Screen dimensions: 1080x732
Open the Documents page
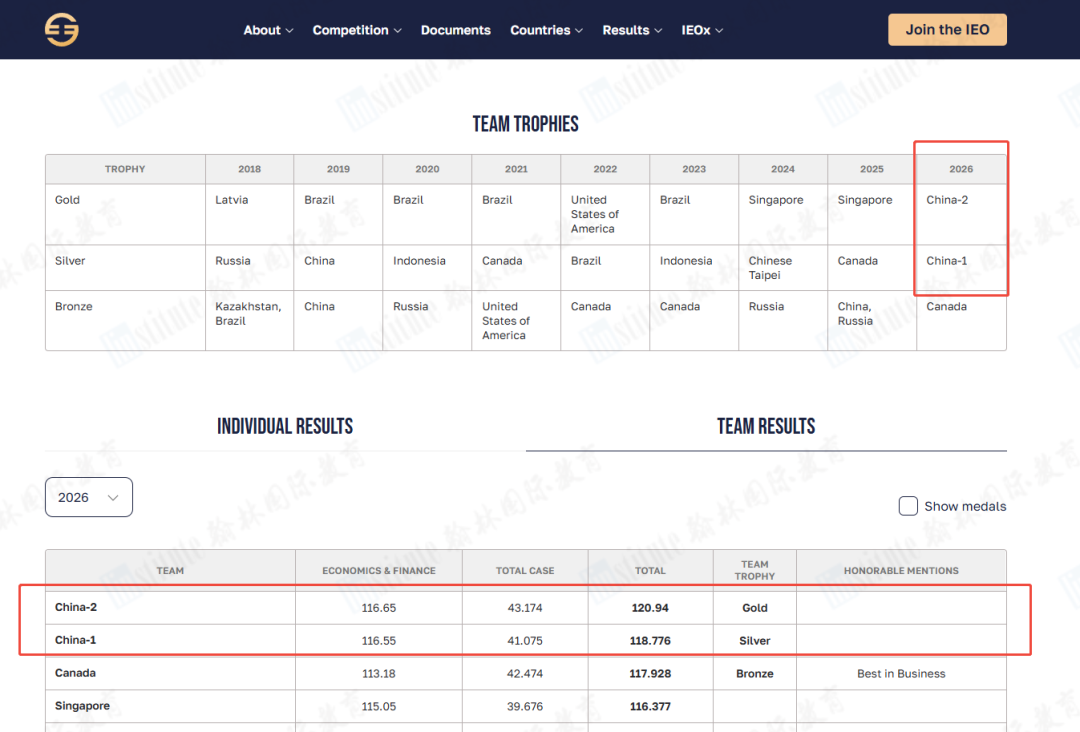coord(455,30)
